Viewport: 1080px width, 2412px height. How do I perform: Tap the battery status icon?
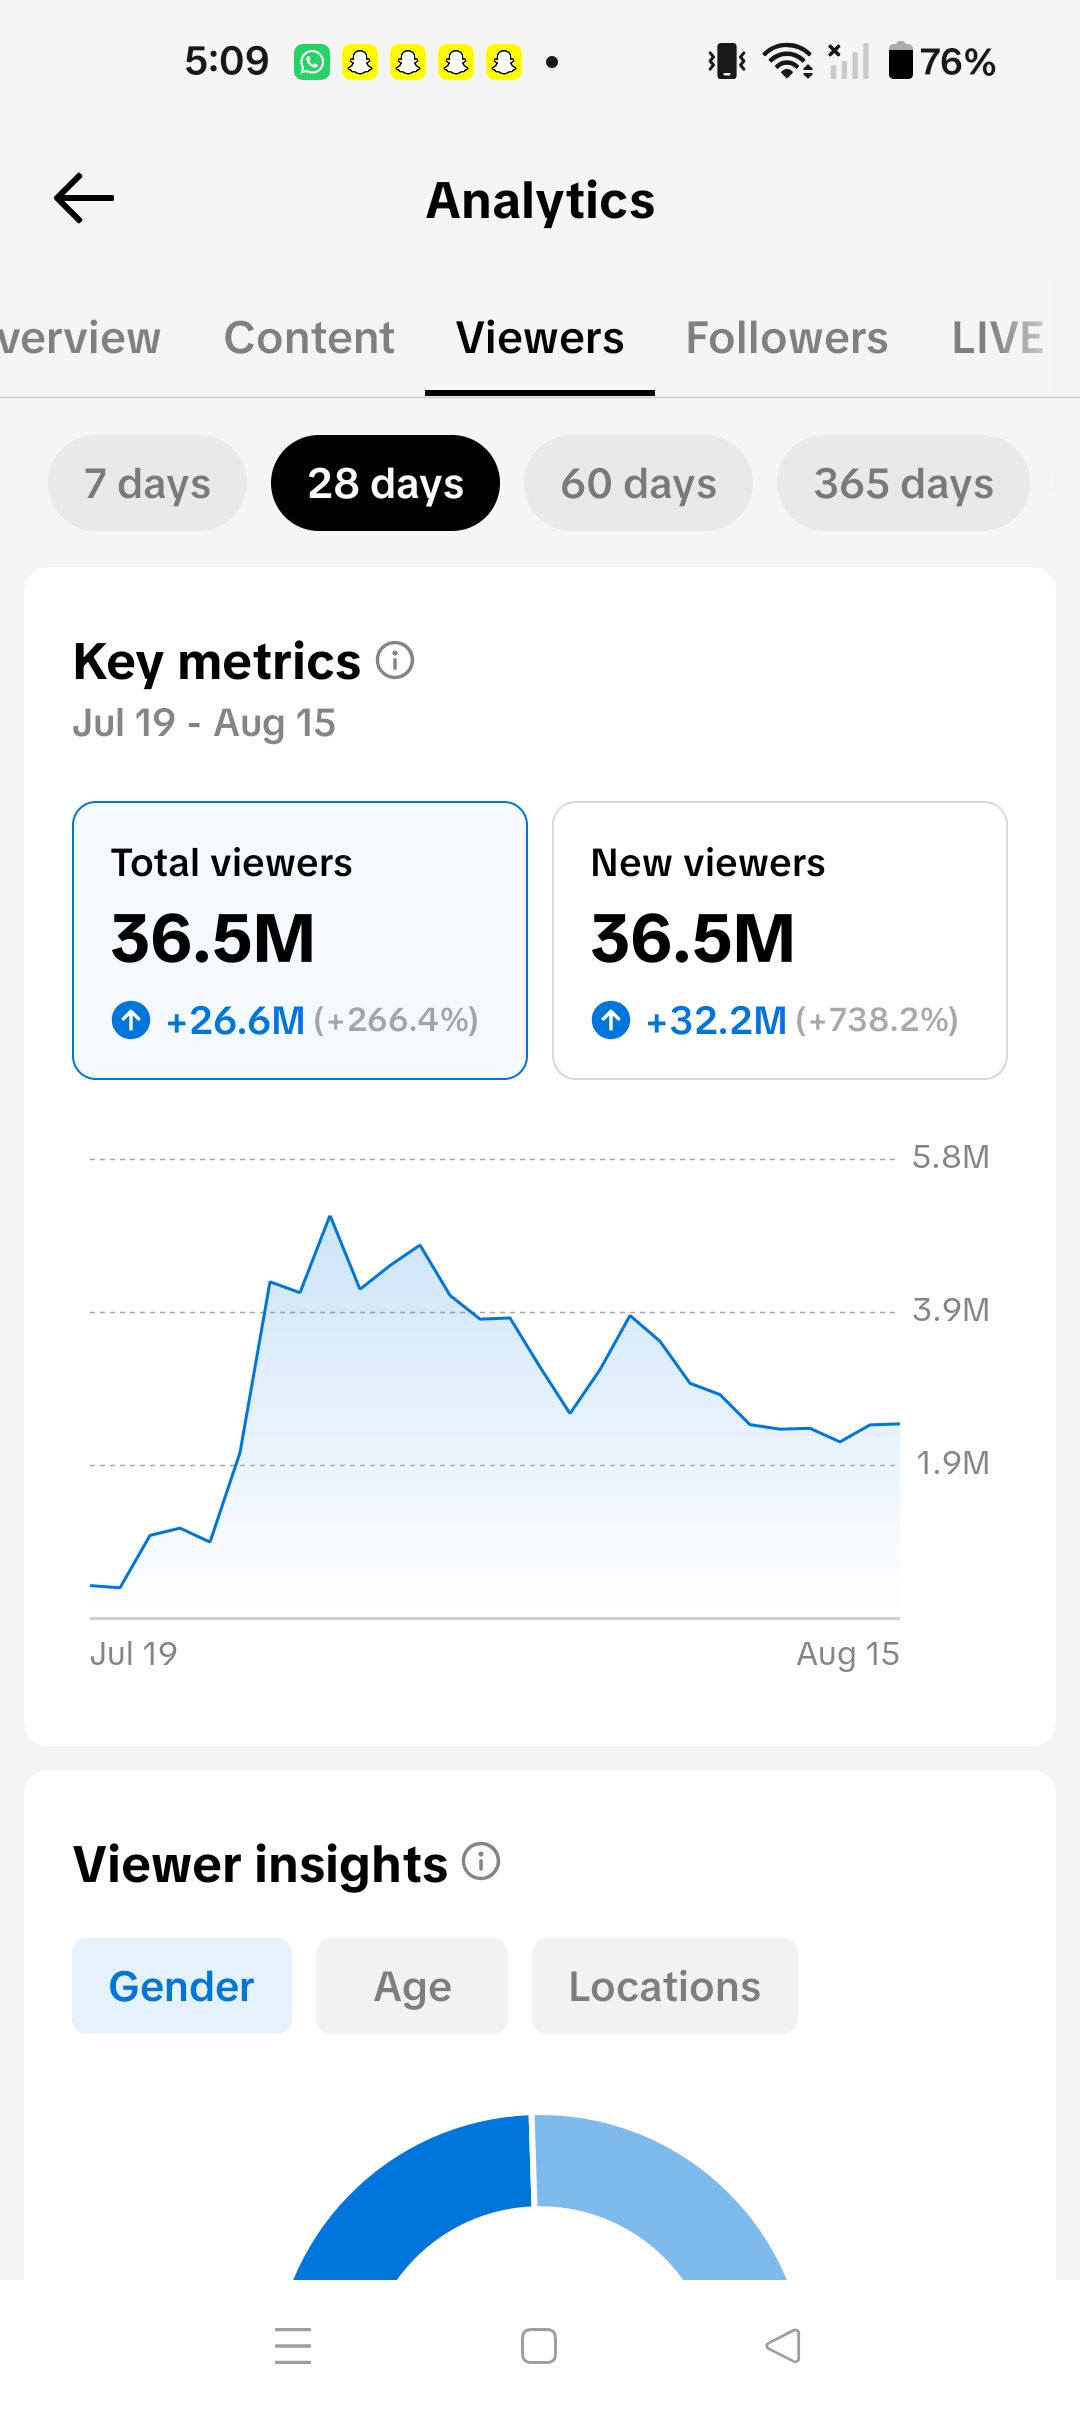pos(901,61)
